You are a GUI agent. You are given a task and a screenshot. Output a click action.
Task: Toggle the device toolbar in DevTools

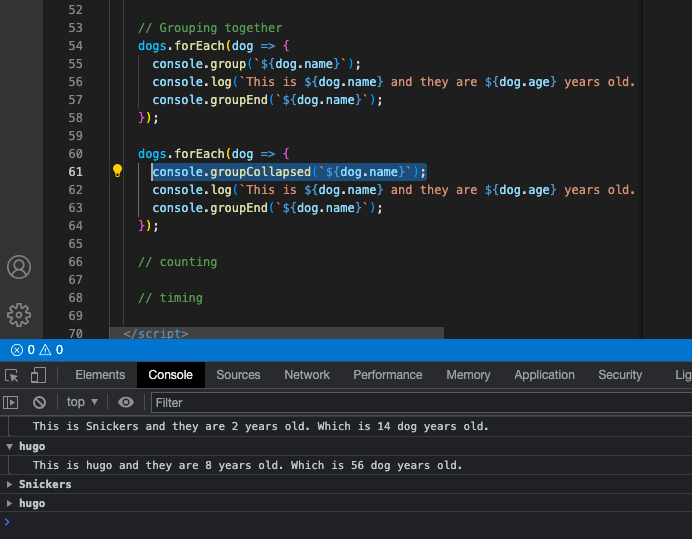38,375
